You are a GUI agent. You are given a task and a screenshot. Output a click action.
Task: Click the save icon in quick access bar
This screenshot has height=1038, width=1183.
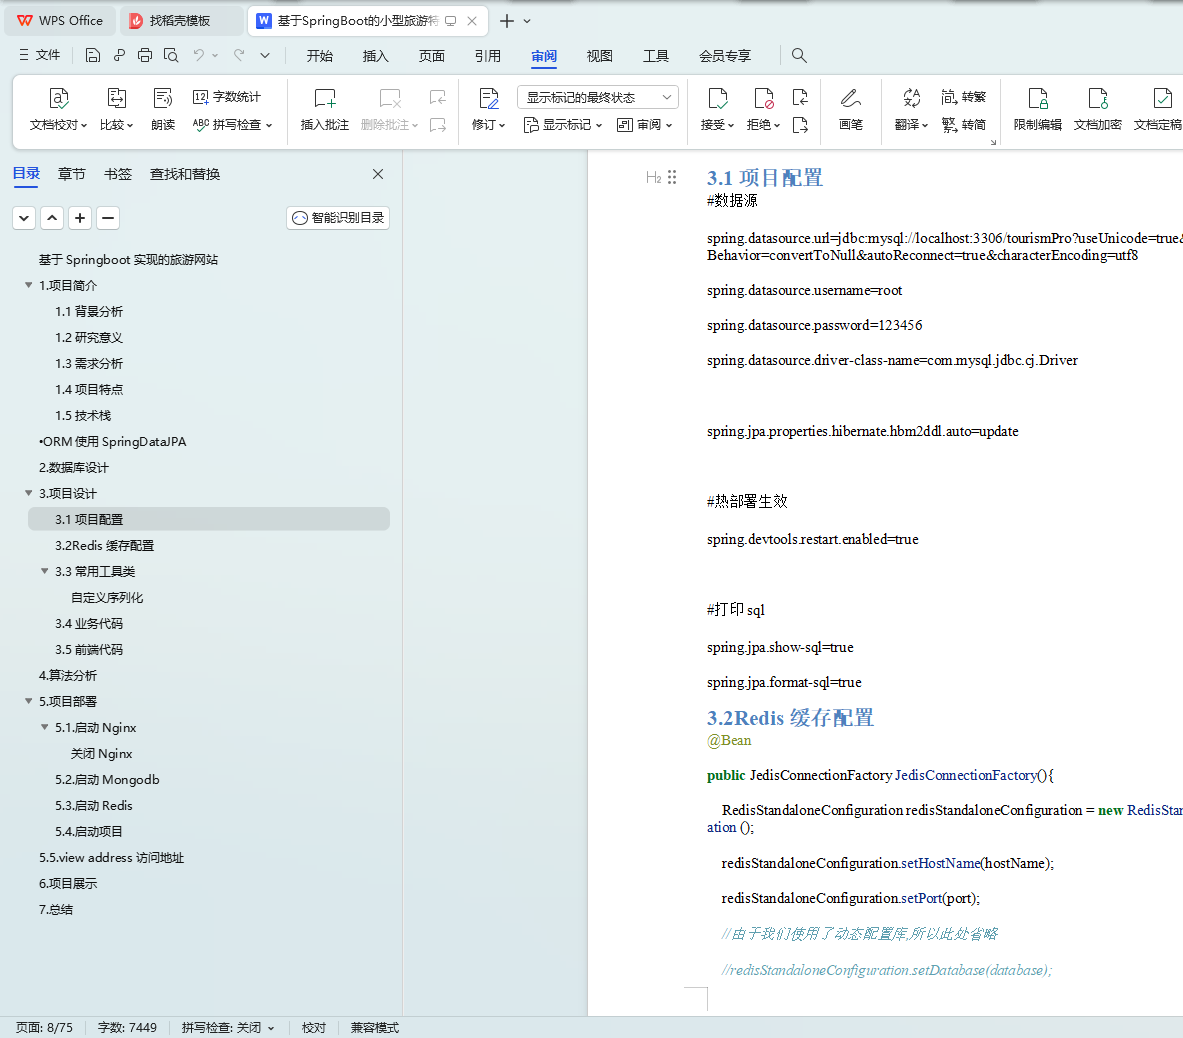93,55
